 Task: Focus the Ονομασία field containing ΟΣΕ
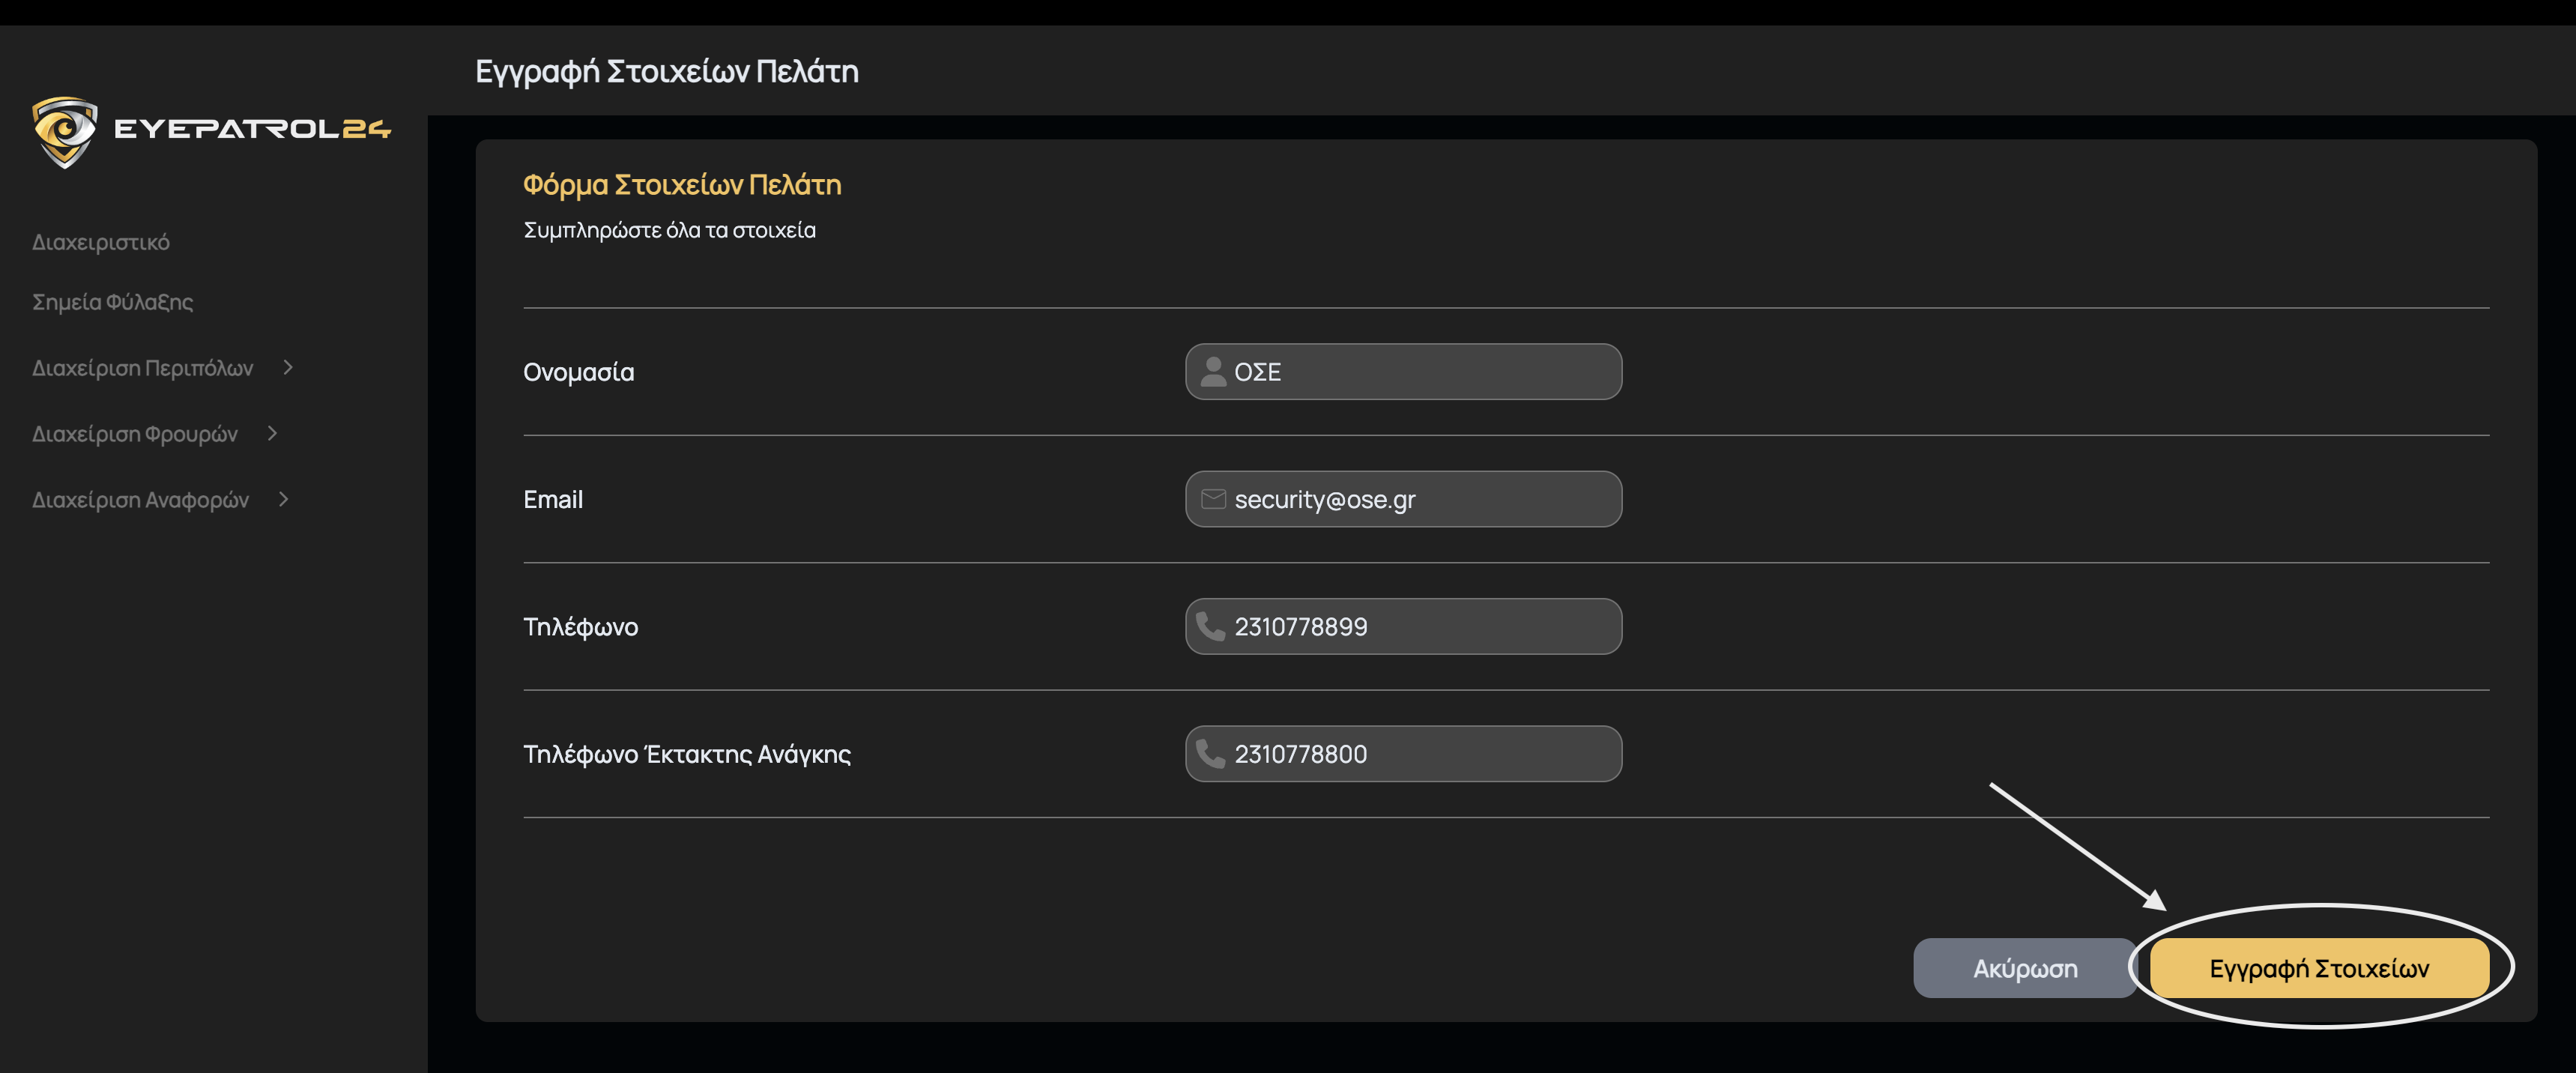pos(1420,372)
